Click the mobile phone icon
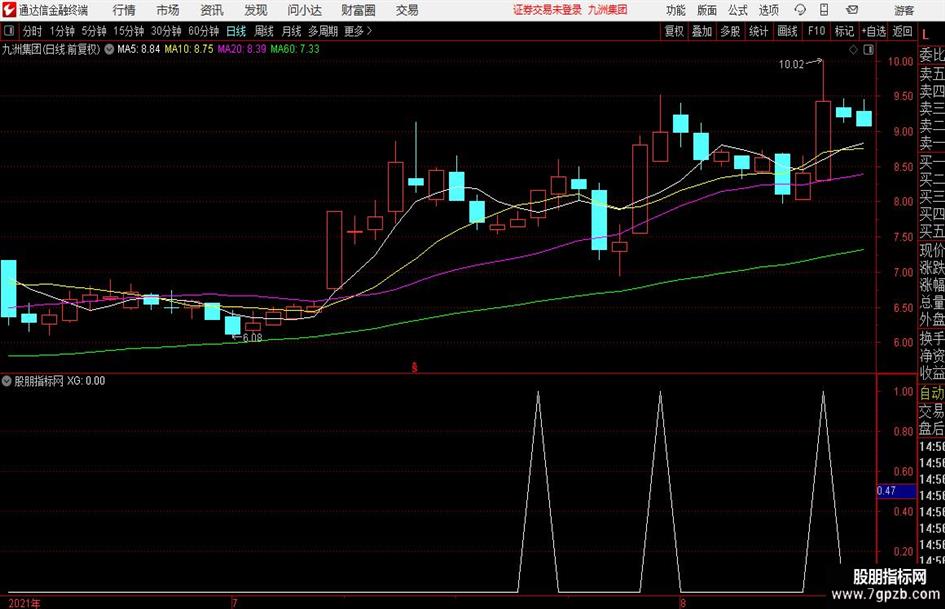Screen dimensions: 945x609 824,10
